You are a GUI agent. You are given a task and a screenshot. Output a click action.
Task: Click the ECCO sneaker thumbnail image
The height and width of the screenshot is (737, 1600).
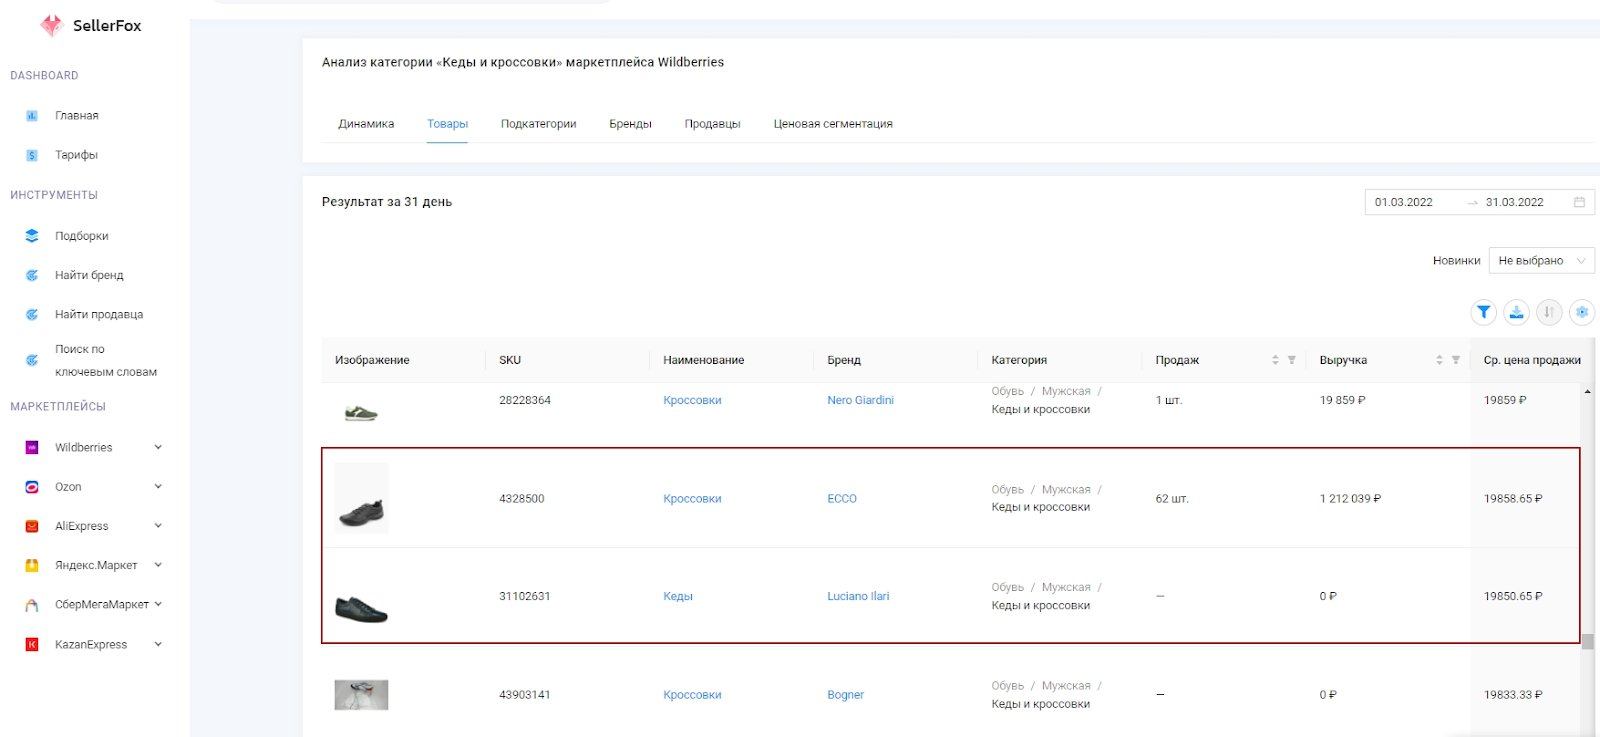click(361, 498)
